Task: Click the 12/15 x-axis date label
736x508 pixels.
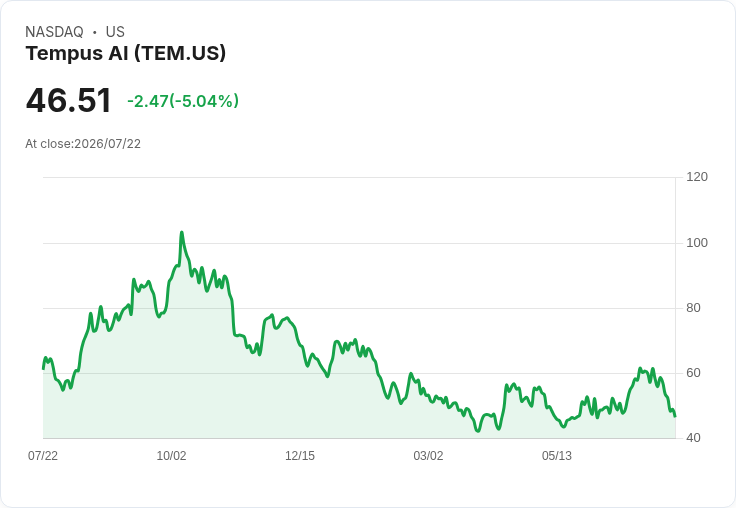Action: [x=300, y=455]
